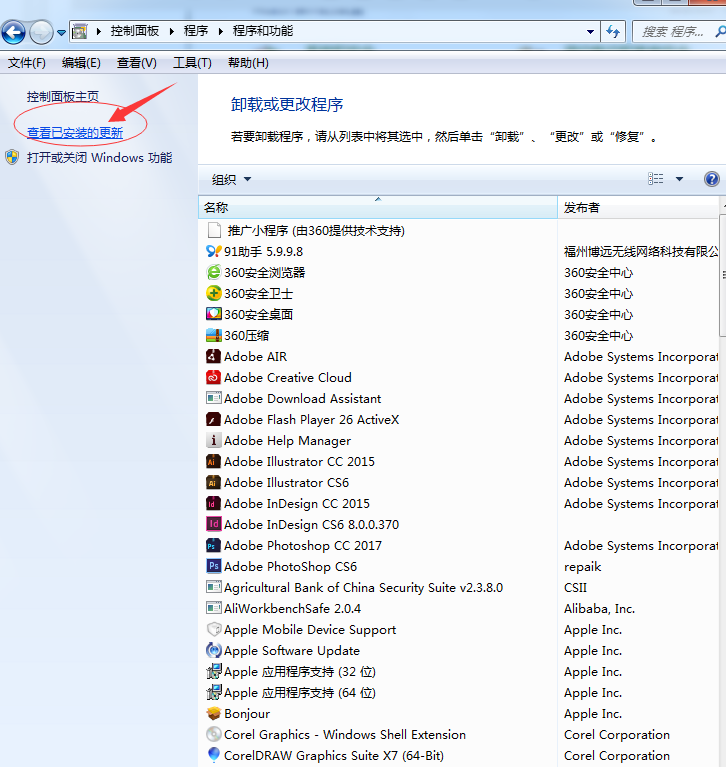Screen dimensions: 726x767
Task: Expand the arrow after 控制面板 breadcrumb
Action: click(172, 32)
